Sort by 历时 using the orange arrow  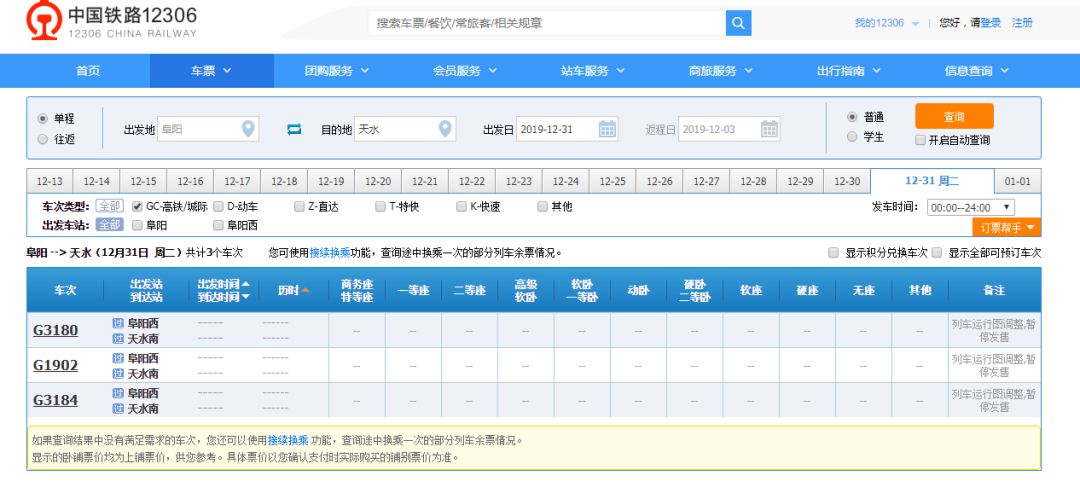(305, 290)
